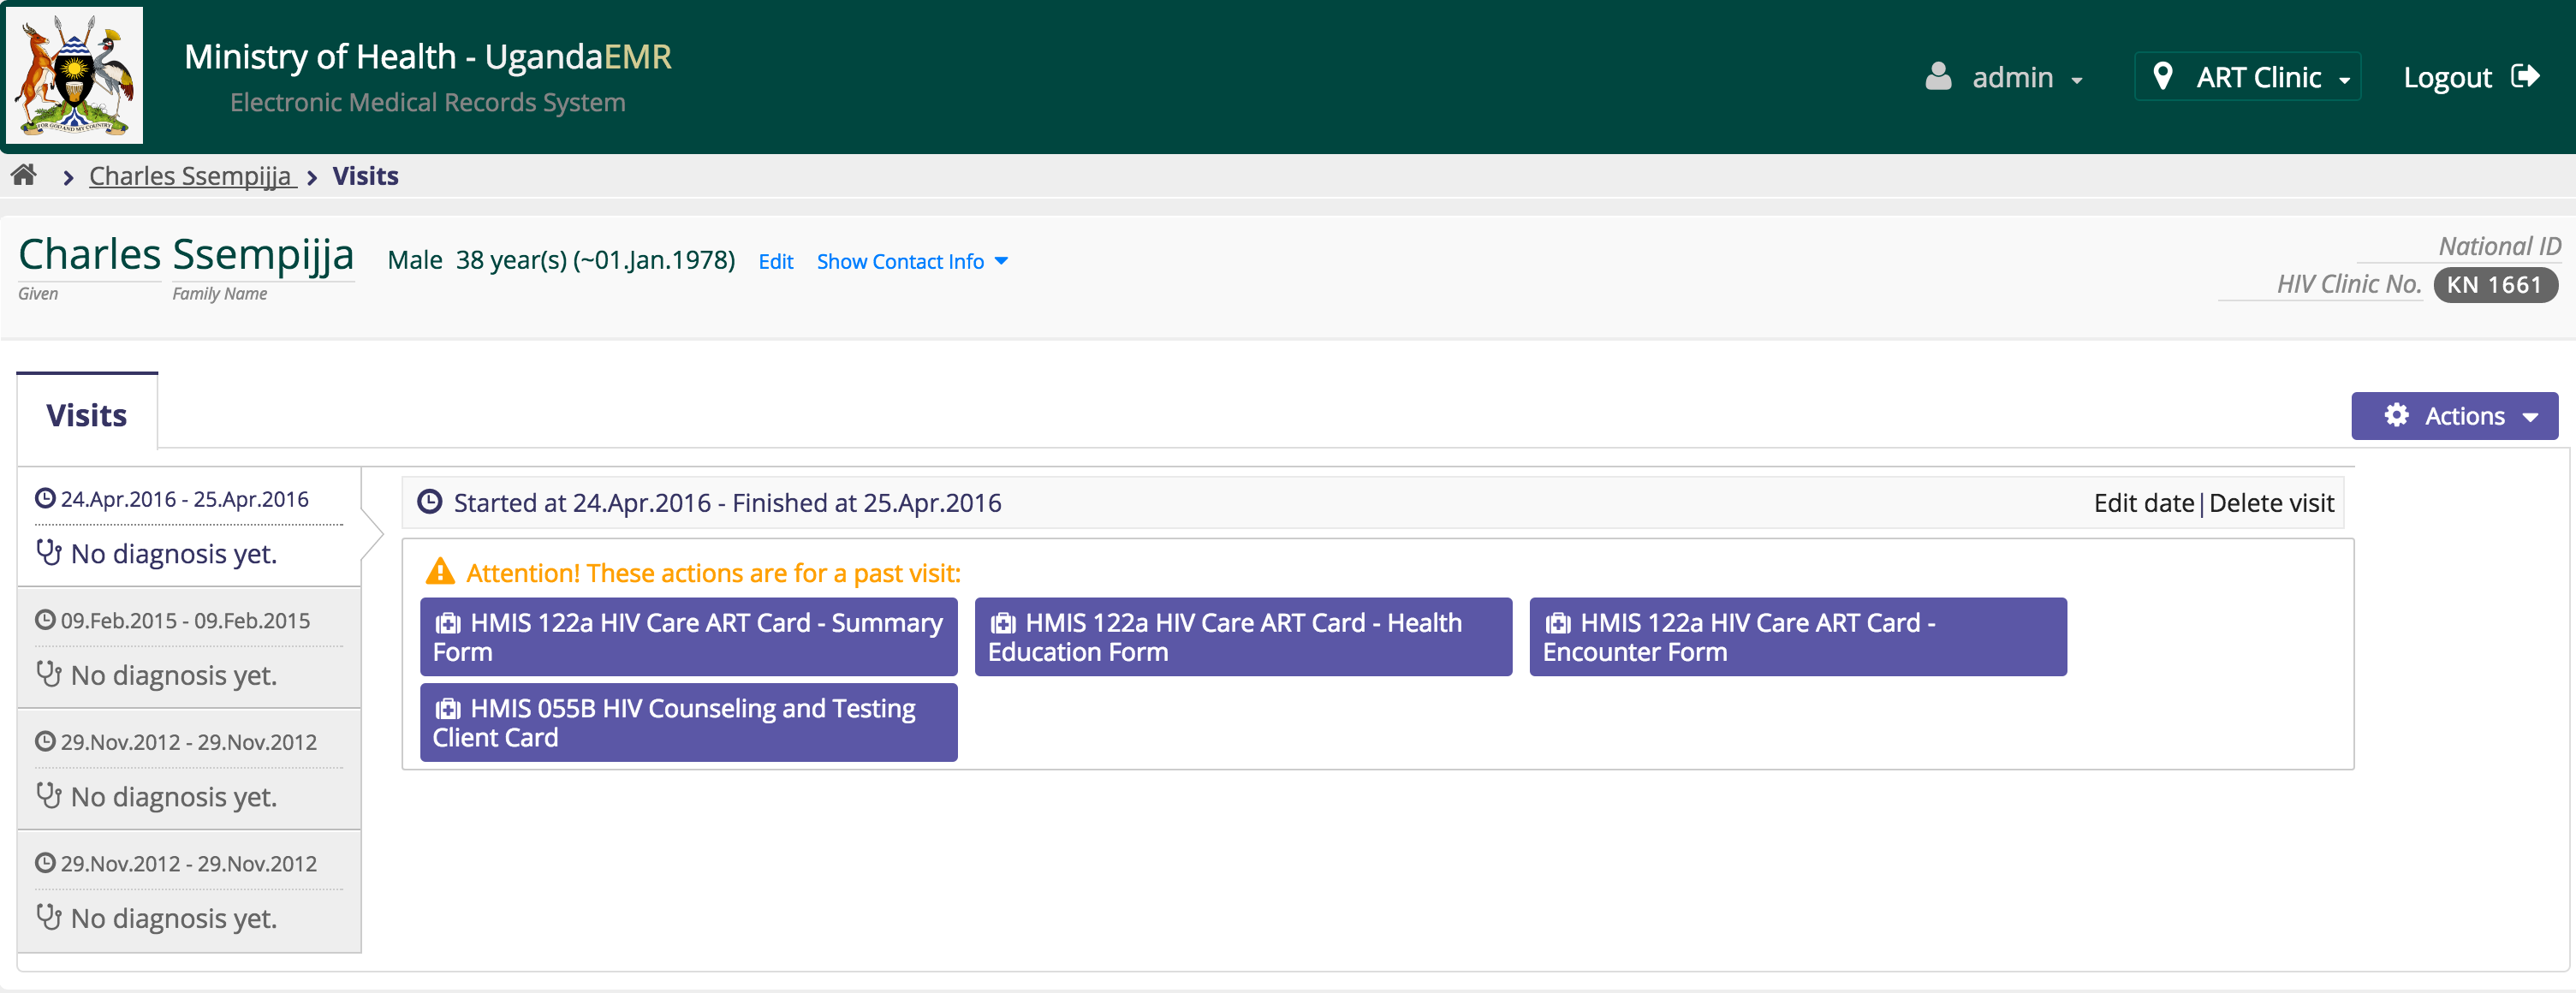Click the gear icon in Actions
The width and height of the screenshot is (2576, 993).
tap(2396, 415)
